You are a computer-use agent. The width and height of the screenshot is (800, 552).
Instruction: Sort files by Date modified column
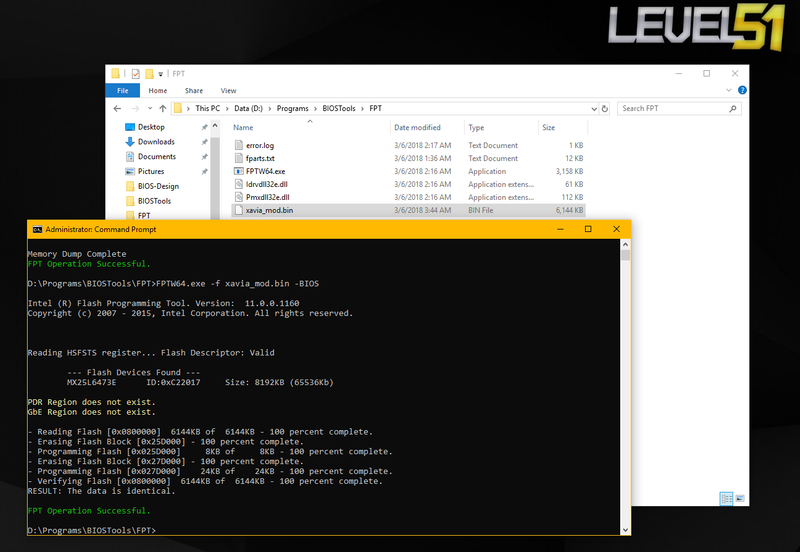pos(417,128)
